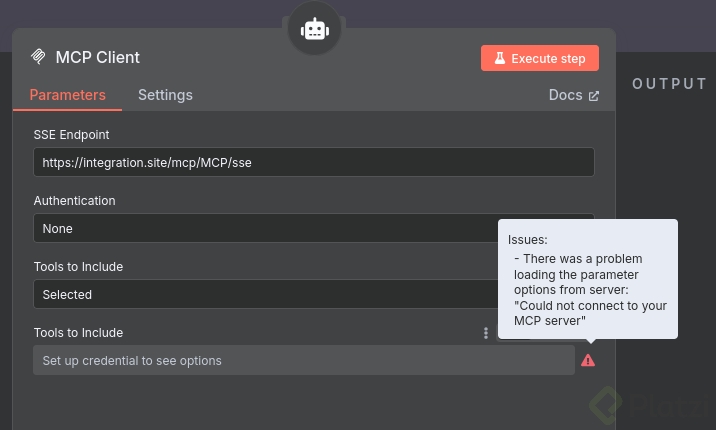Click the lower Tools to Include label
Image resolution: width=716 pixels, height=430 pixels.
point(78,332)
